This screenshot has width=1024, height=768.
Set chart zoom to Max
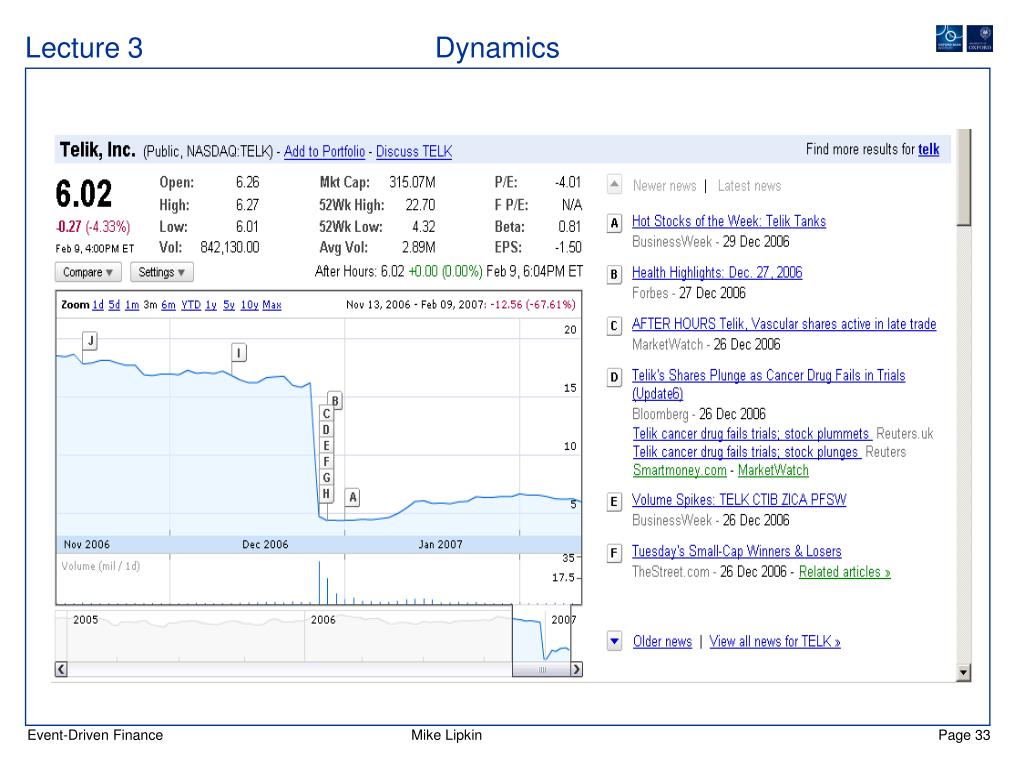click(272, 305)
